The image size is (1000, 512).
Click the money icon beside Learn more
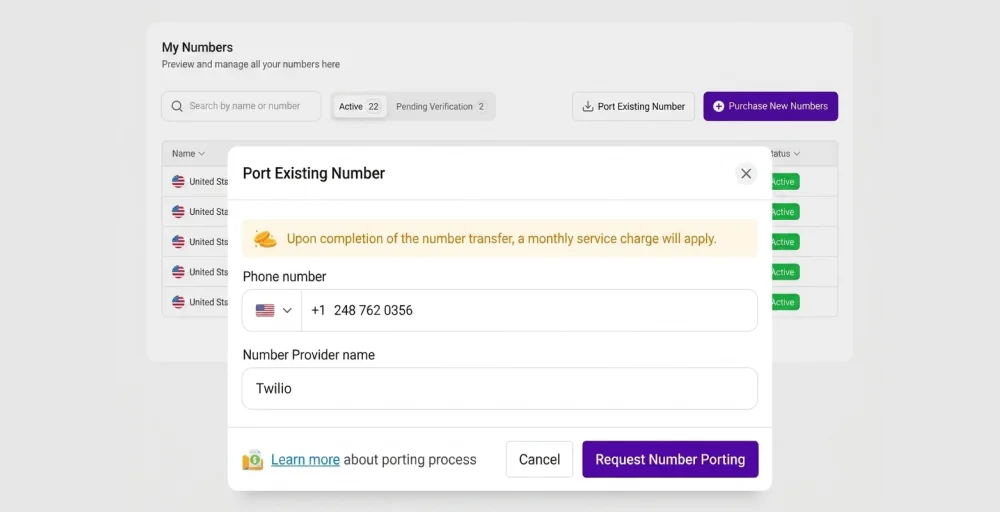coord(253,460)
